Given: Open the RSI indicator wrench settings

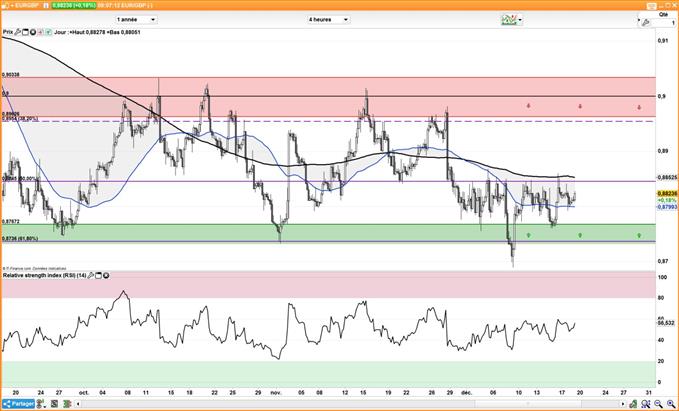Looking at the screenshot, I should tap(91, 275).
